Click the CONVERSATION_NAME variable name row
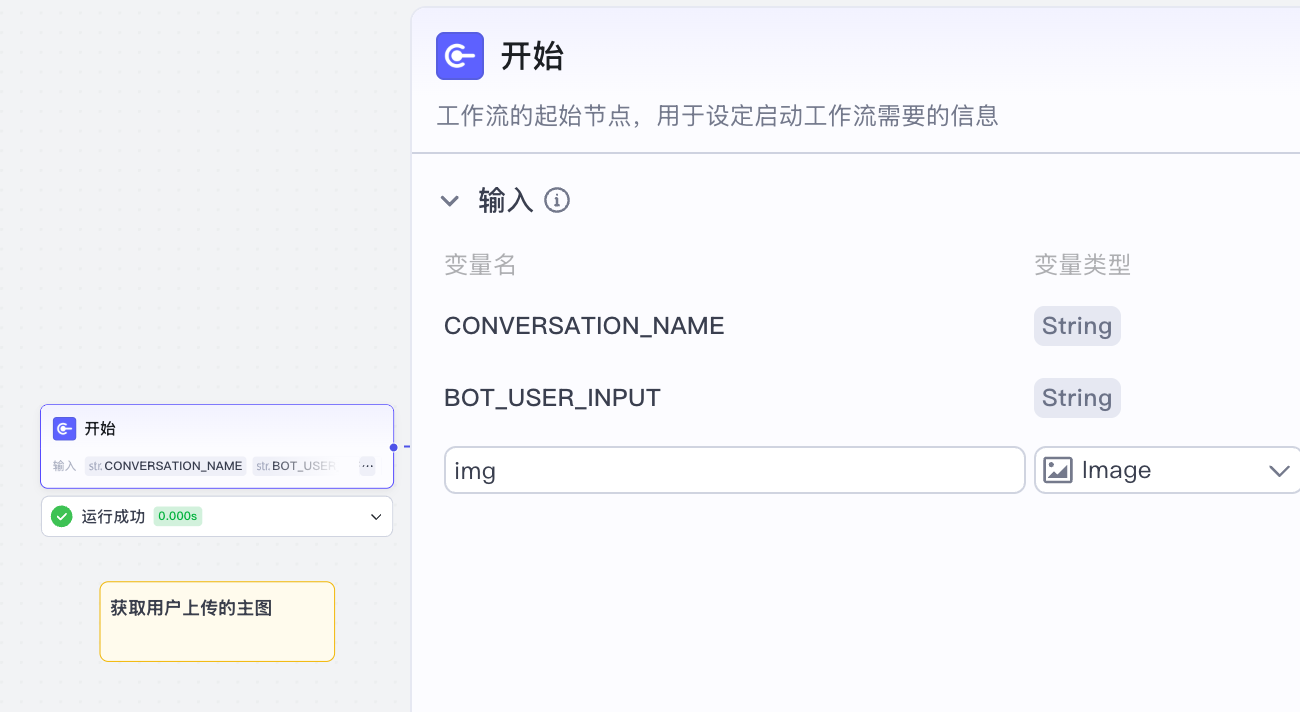This screenshot has width=1300, height=712. tap(584, 326)
